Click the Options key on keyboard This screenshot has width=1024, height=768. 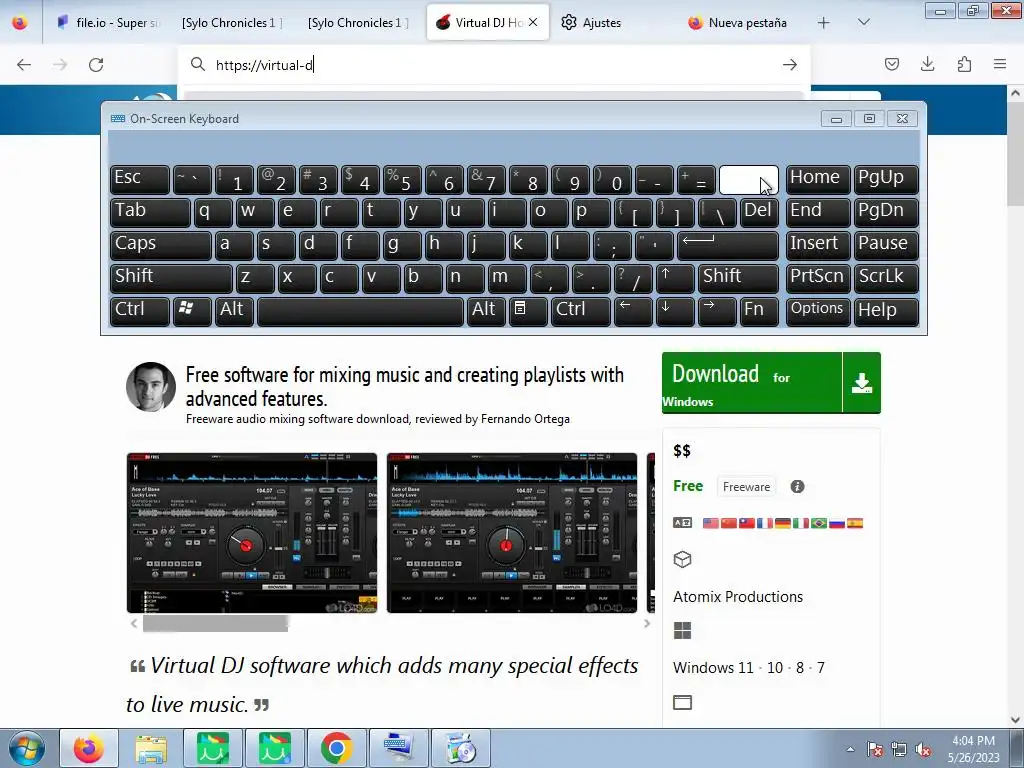[x=818, y=310]
